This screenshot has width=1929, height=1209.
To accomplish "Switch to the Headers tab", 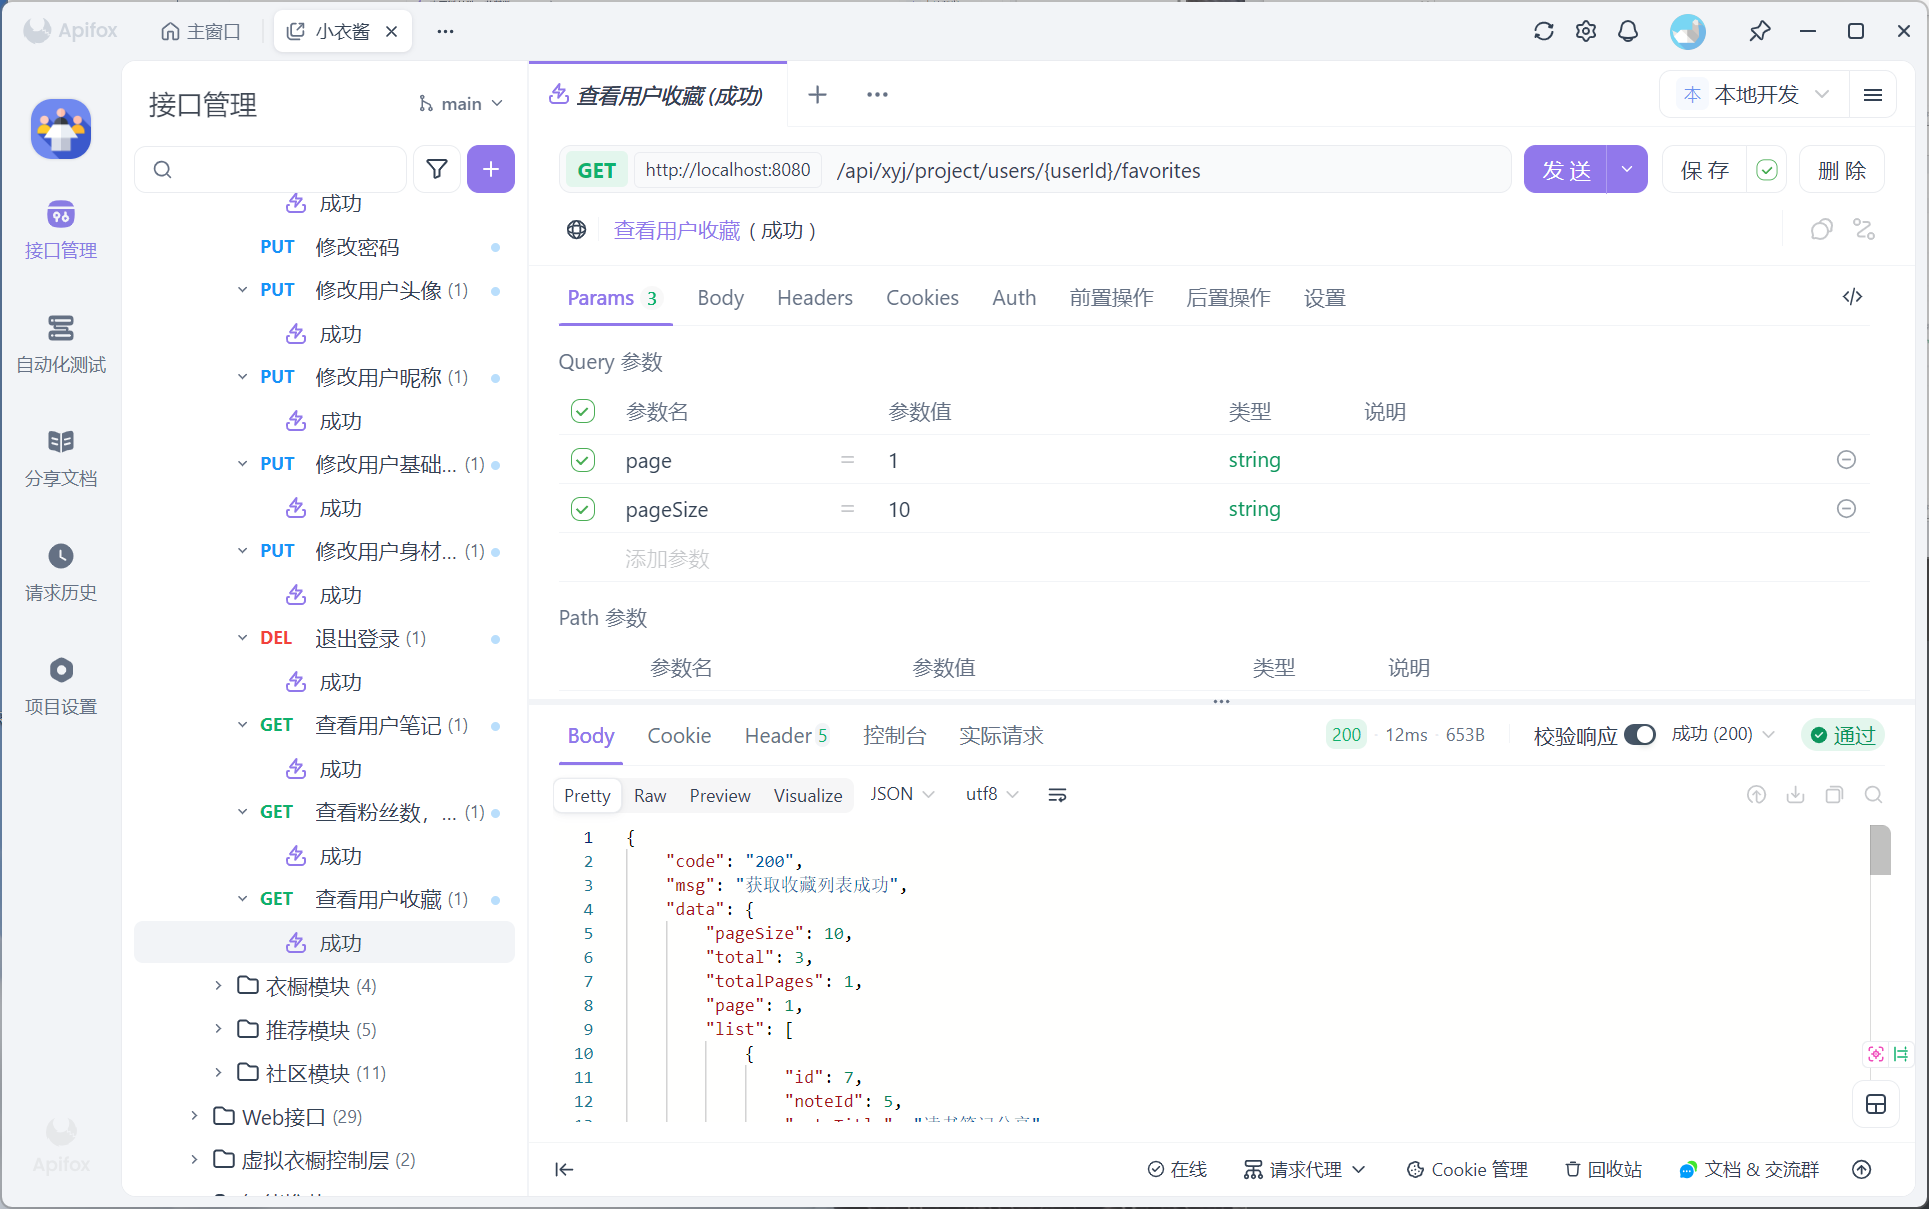I will click(x=814, y=298).
